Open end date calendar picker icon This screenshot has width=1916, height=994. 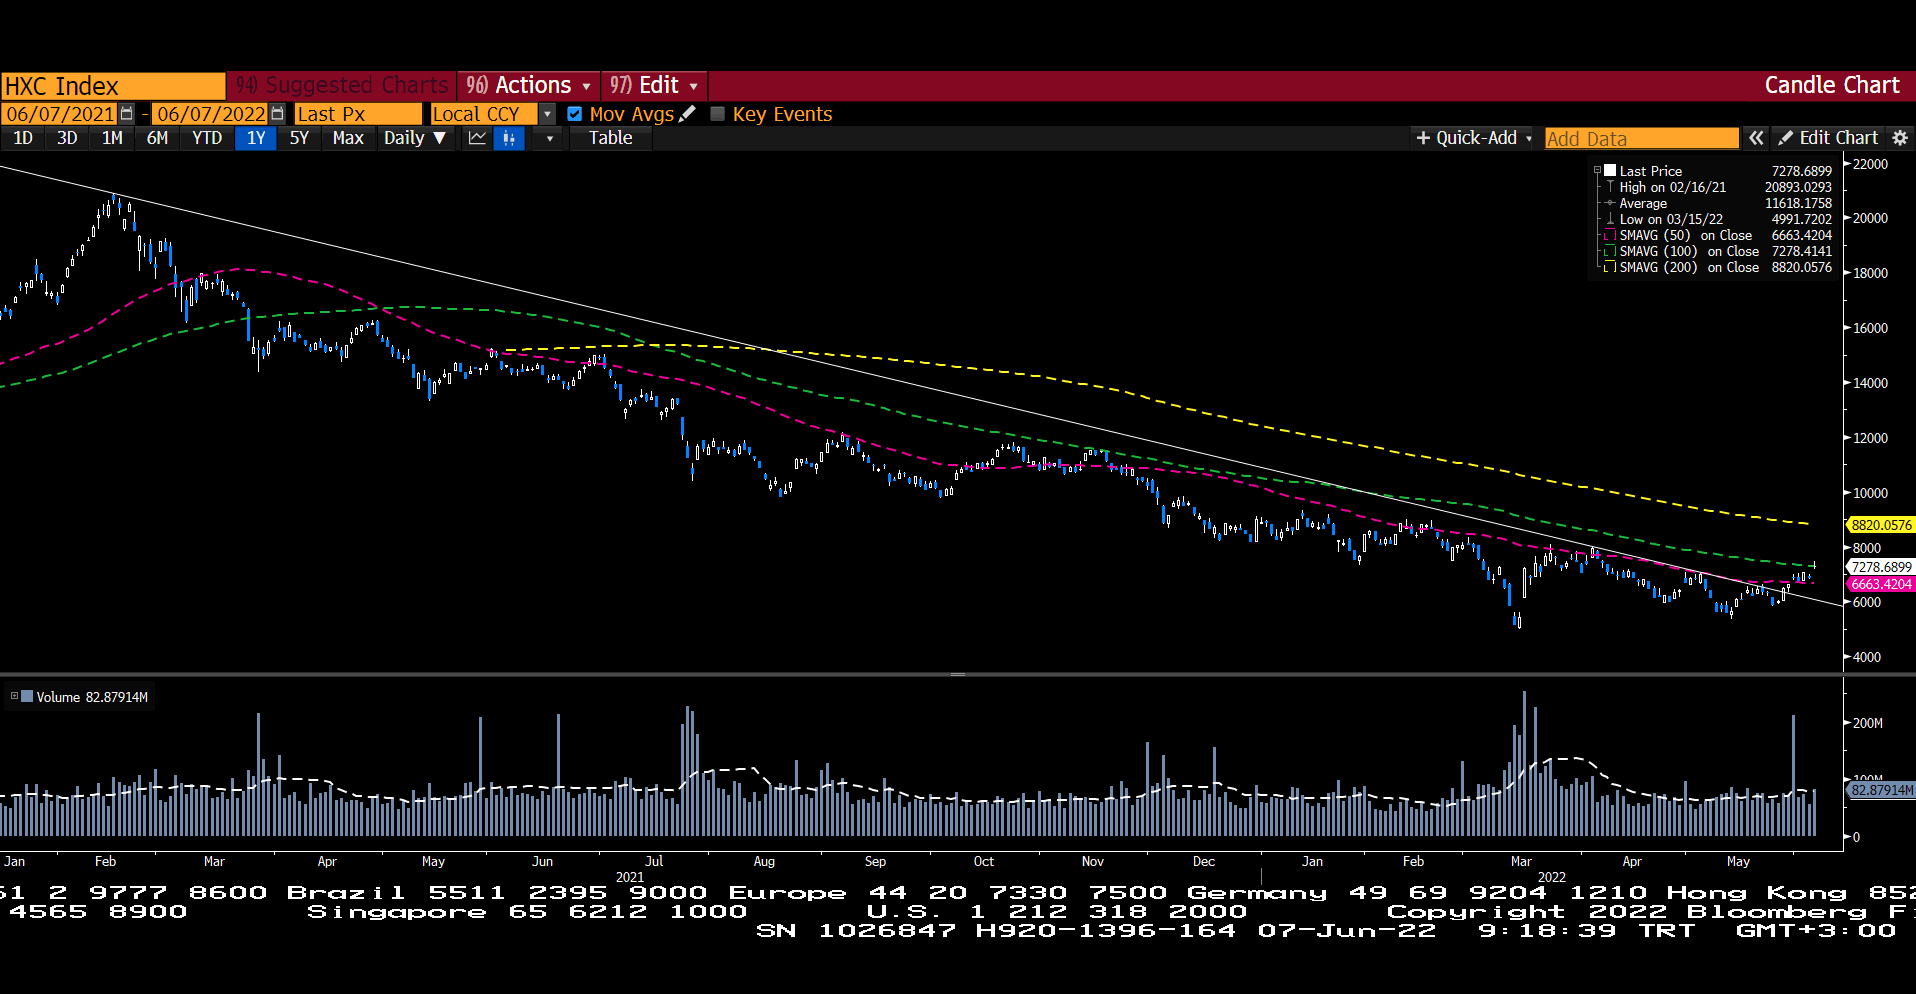pyautogui.click(x=278, y=114)
